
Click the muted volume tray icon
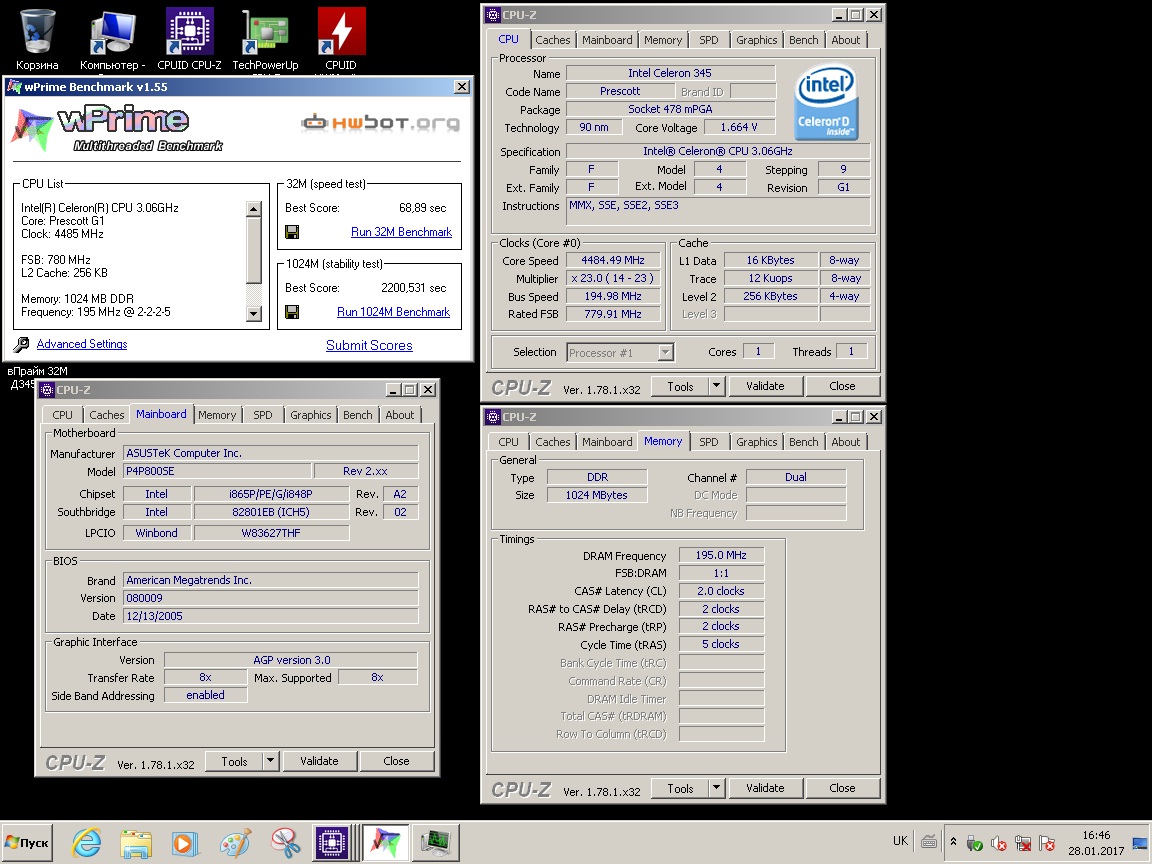(998, 843)
